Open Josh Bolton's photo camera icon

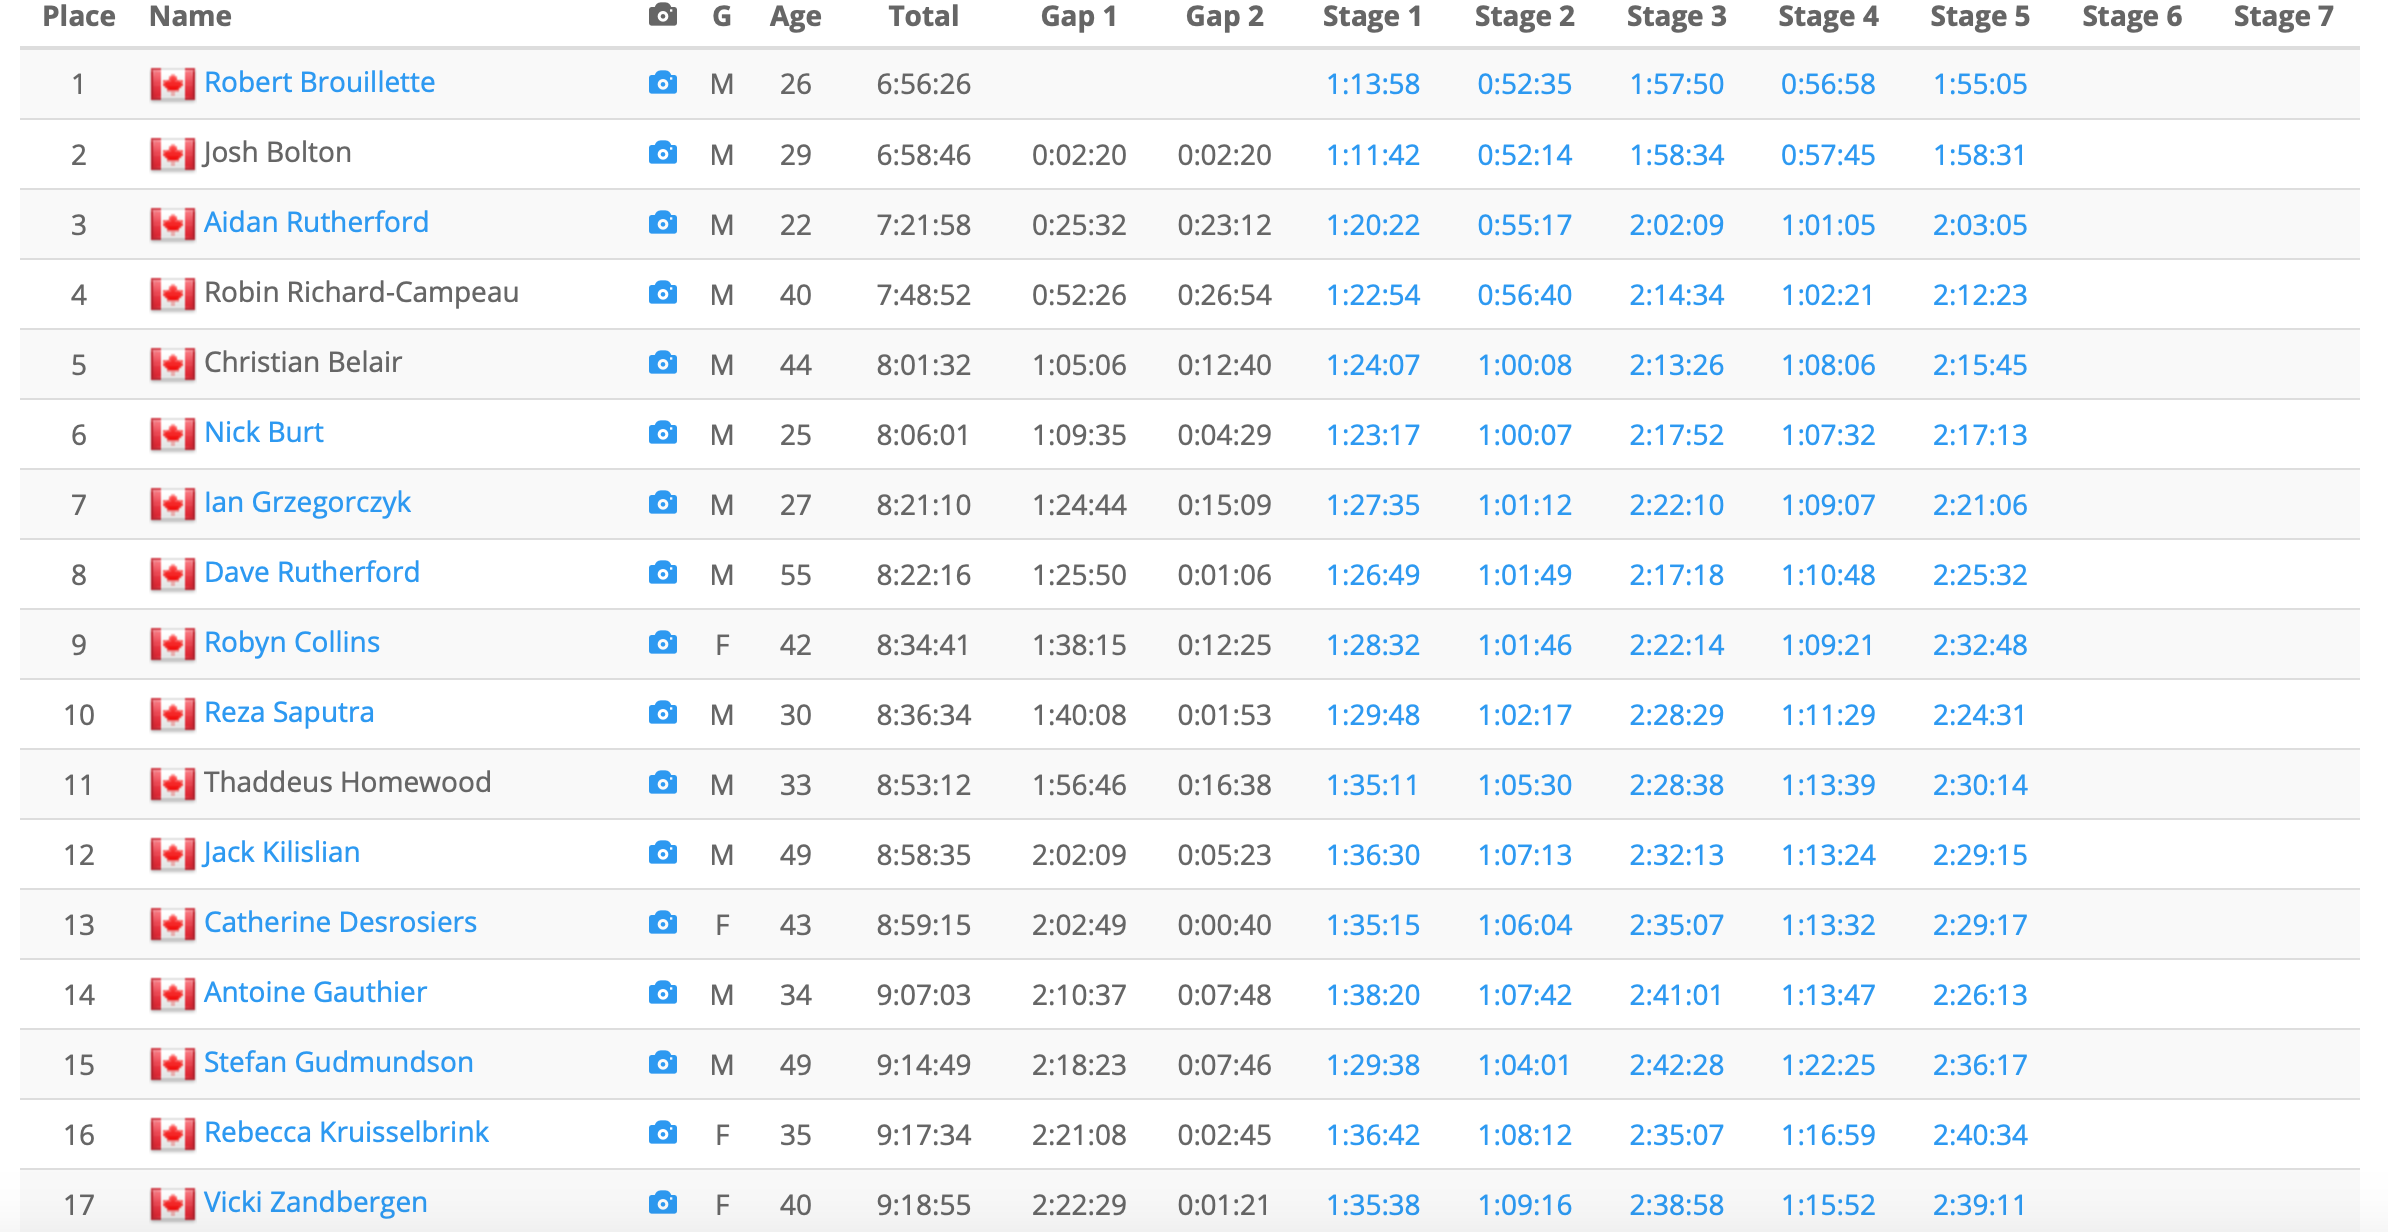point(662,153)
